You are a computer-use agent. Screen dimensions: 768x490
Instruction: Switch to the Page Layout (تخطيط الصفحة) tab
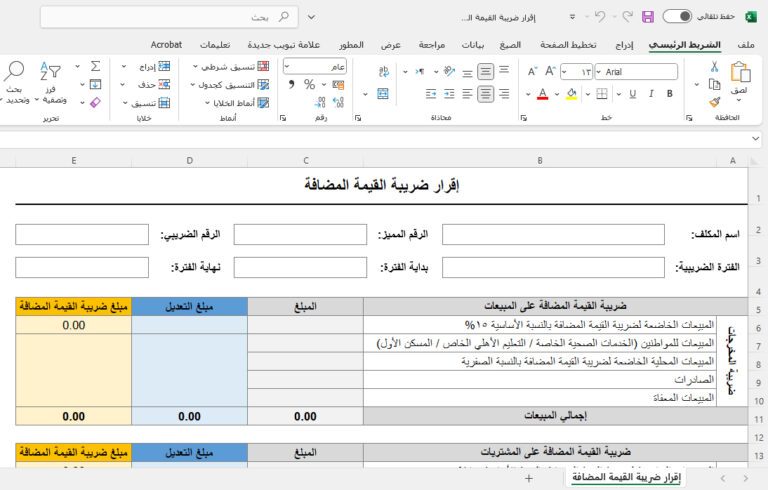[568, 45]
